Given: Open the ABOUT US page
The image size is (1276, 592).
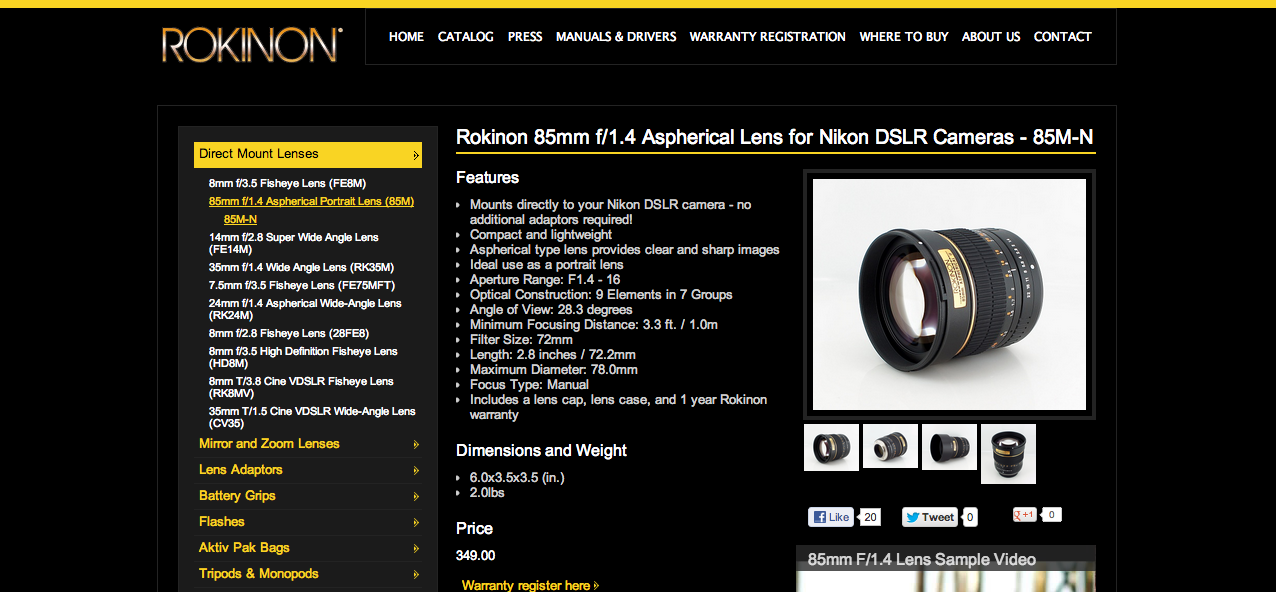Looking at the screenshot, I should (991, 36).
